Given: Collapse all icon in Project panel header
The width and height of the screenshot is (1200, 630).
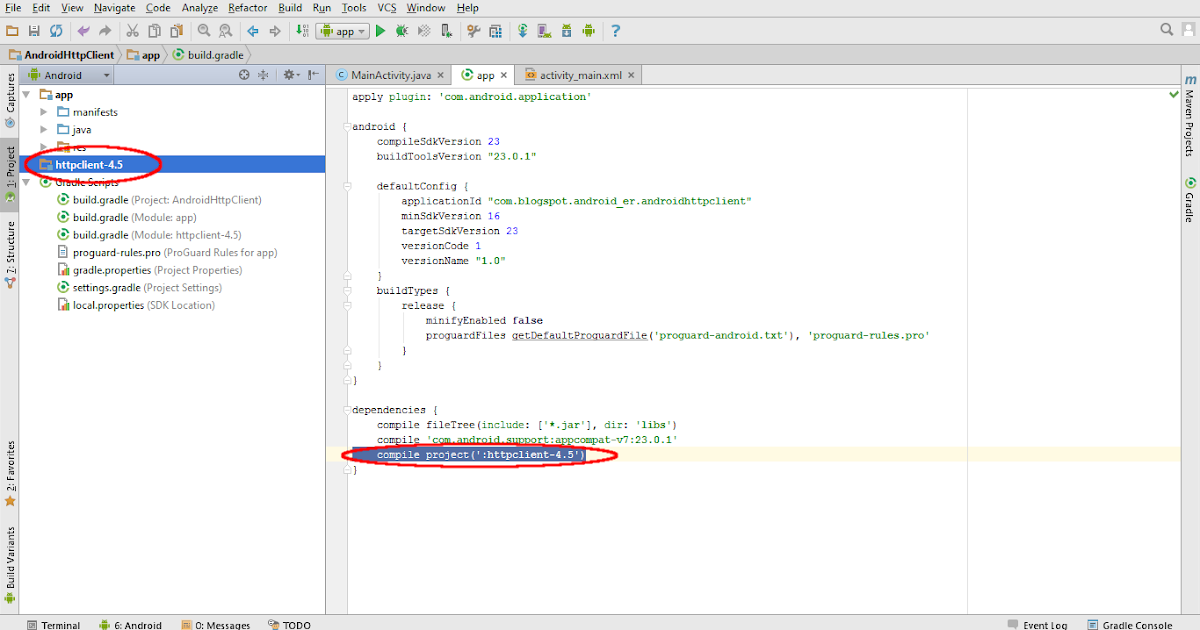Looking at the screenshot, I should click(264, 75).
